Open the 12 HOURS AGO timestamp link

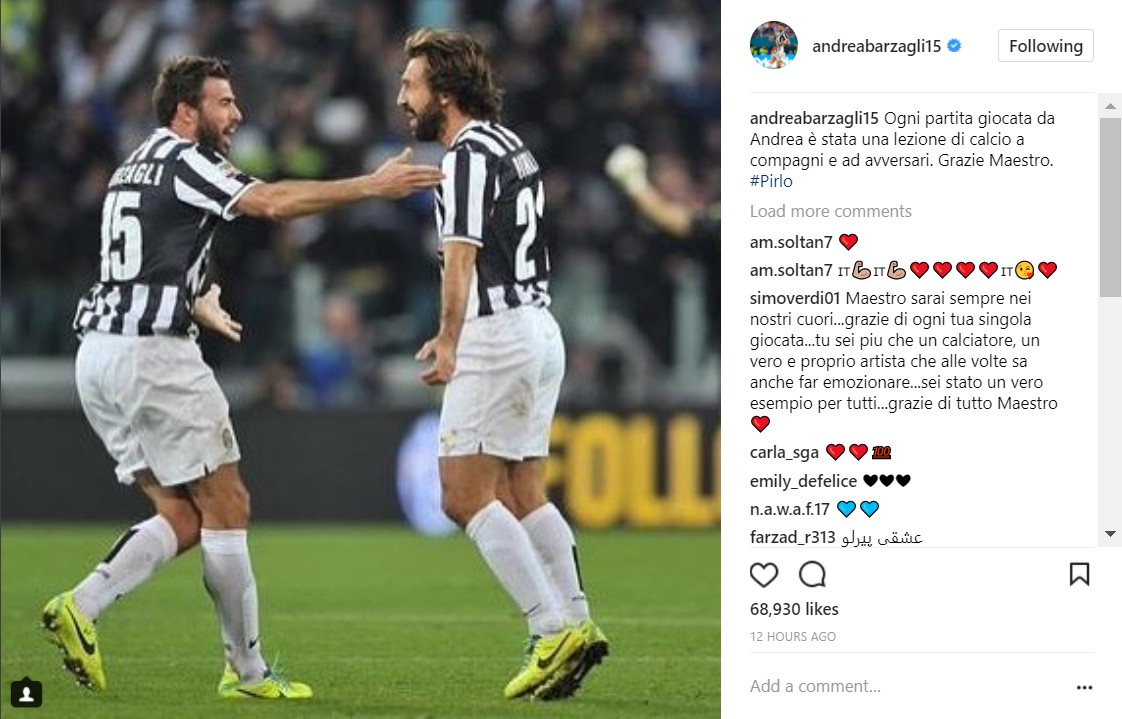[792, 636]
